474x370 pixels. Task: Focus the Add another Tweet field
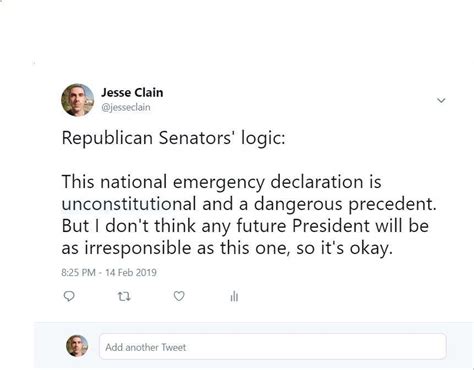pyautogui.click(x=273, y=347)
